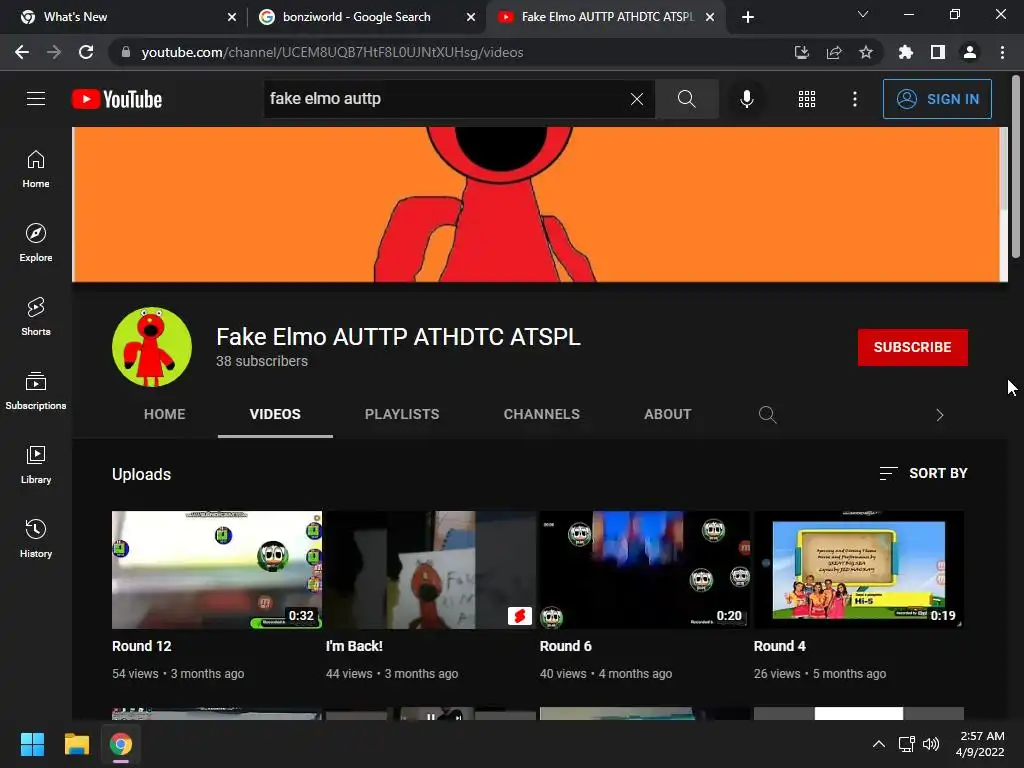Screen dimensions: 1024x768
Task: Open Chrome tab search dropdown arrow
Action: click(x=863, y=14)
